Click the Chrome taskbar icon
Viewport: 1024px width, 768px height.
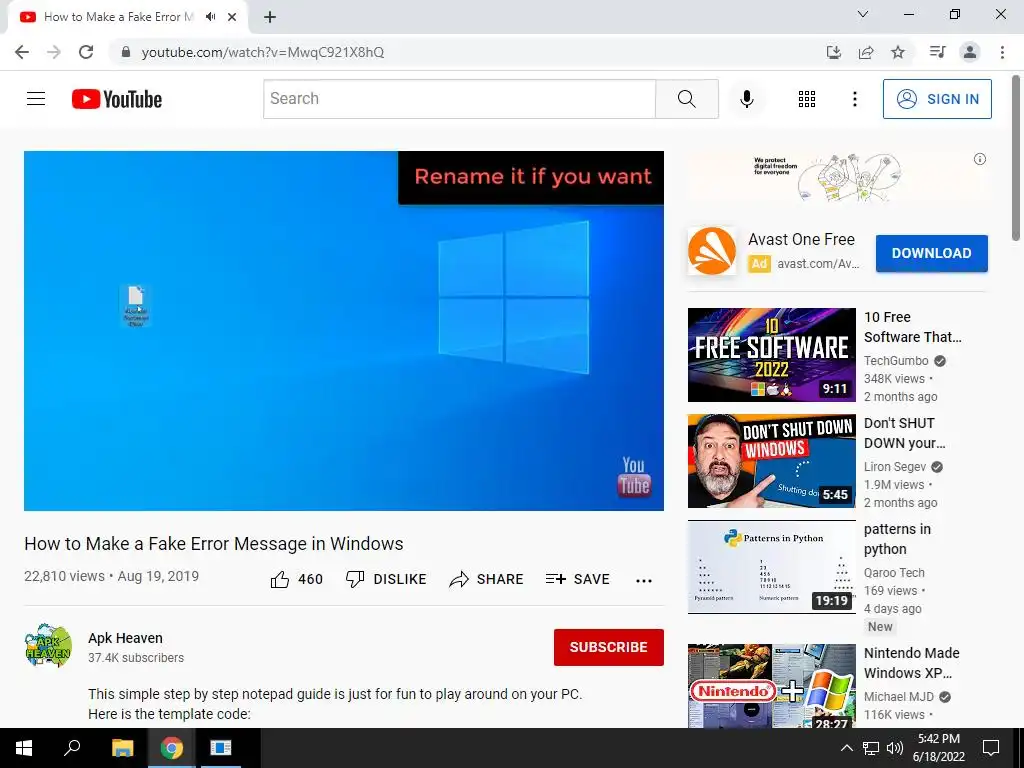coord(172,748)
